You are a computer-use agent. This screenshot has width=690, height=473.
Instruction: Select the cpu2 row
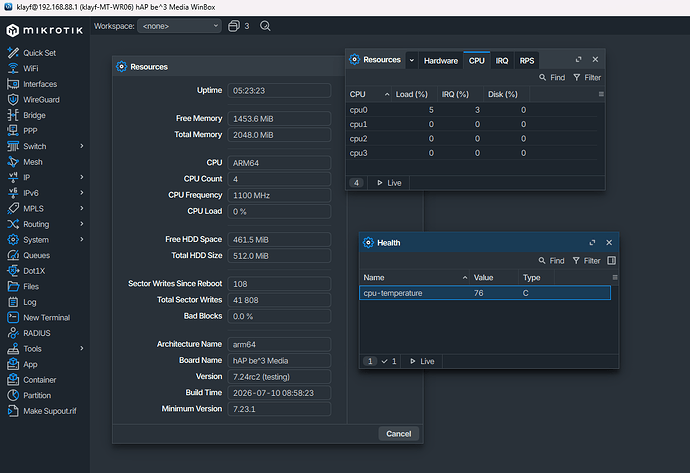point(472,139)
